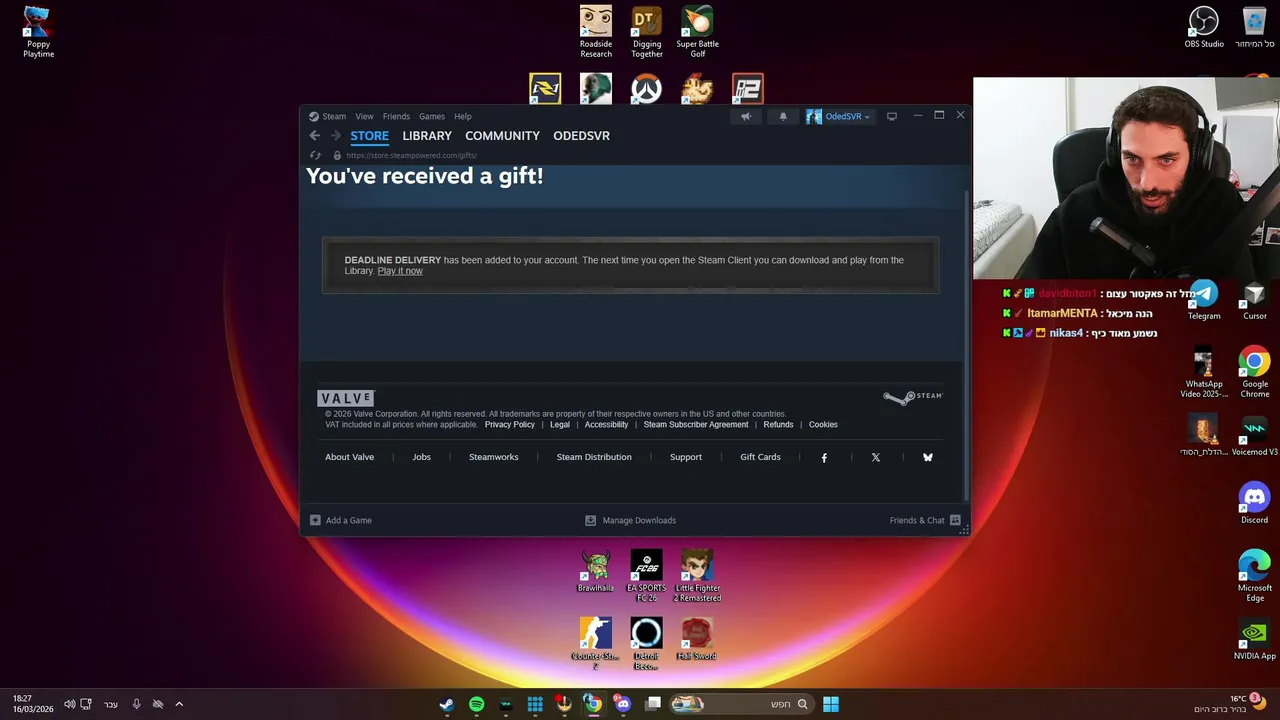Select Microsoft Edge desktop shortcut
The height and width of the screenshot is (720, 1280).
(1255, 576)
